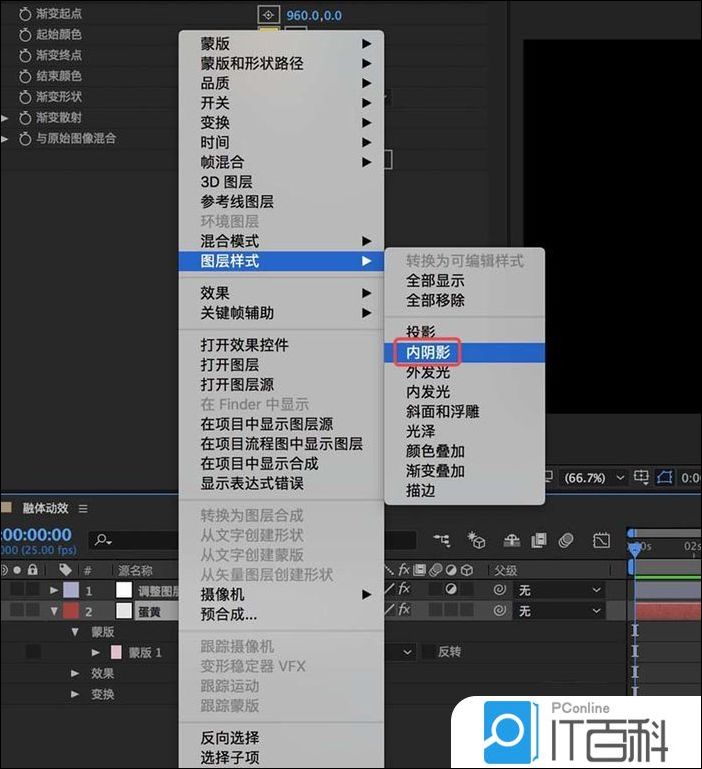
Task: Toggle stopwatch for 渐变散射 property
Action: click(x=25, y=118)
